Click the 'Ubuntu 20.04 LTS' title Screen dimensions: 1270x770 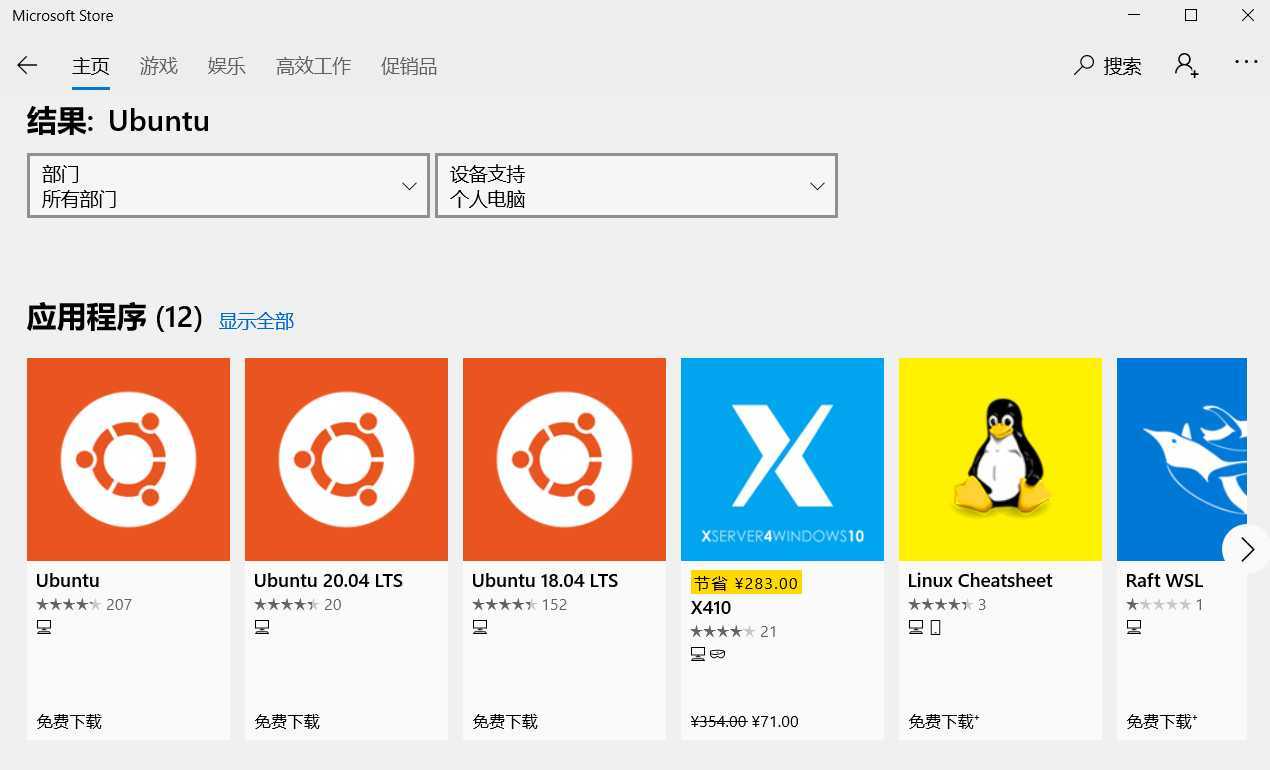[328, 580]
